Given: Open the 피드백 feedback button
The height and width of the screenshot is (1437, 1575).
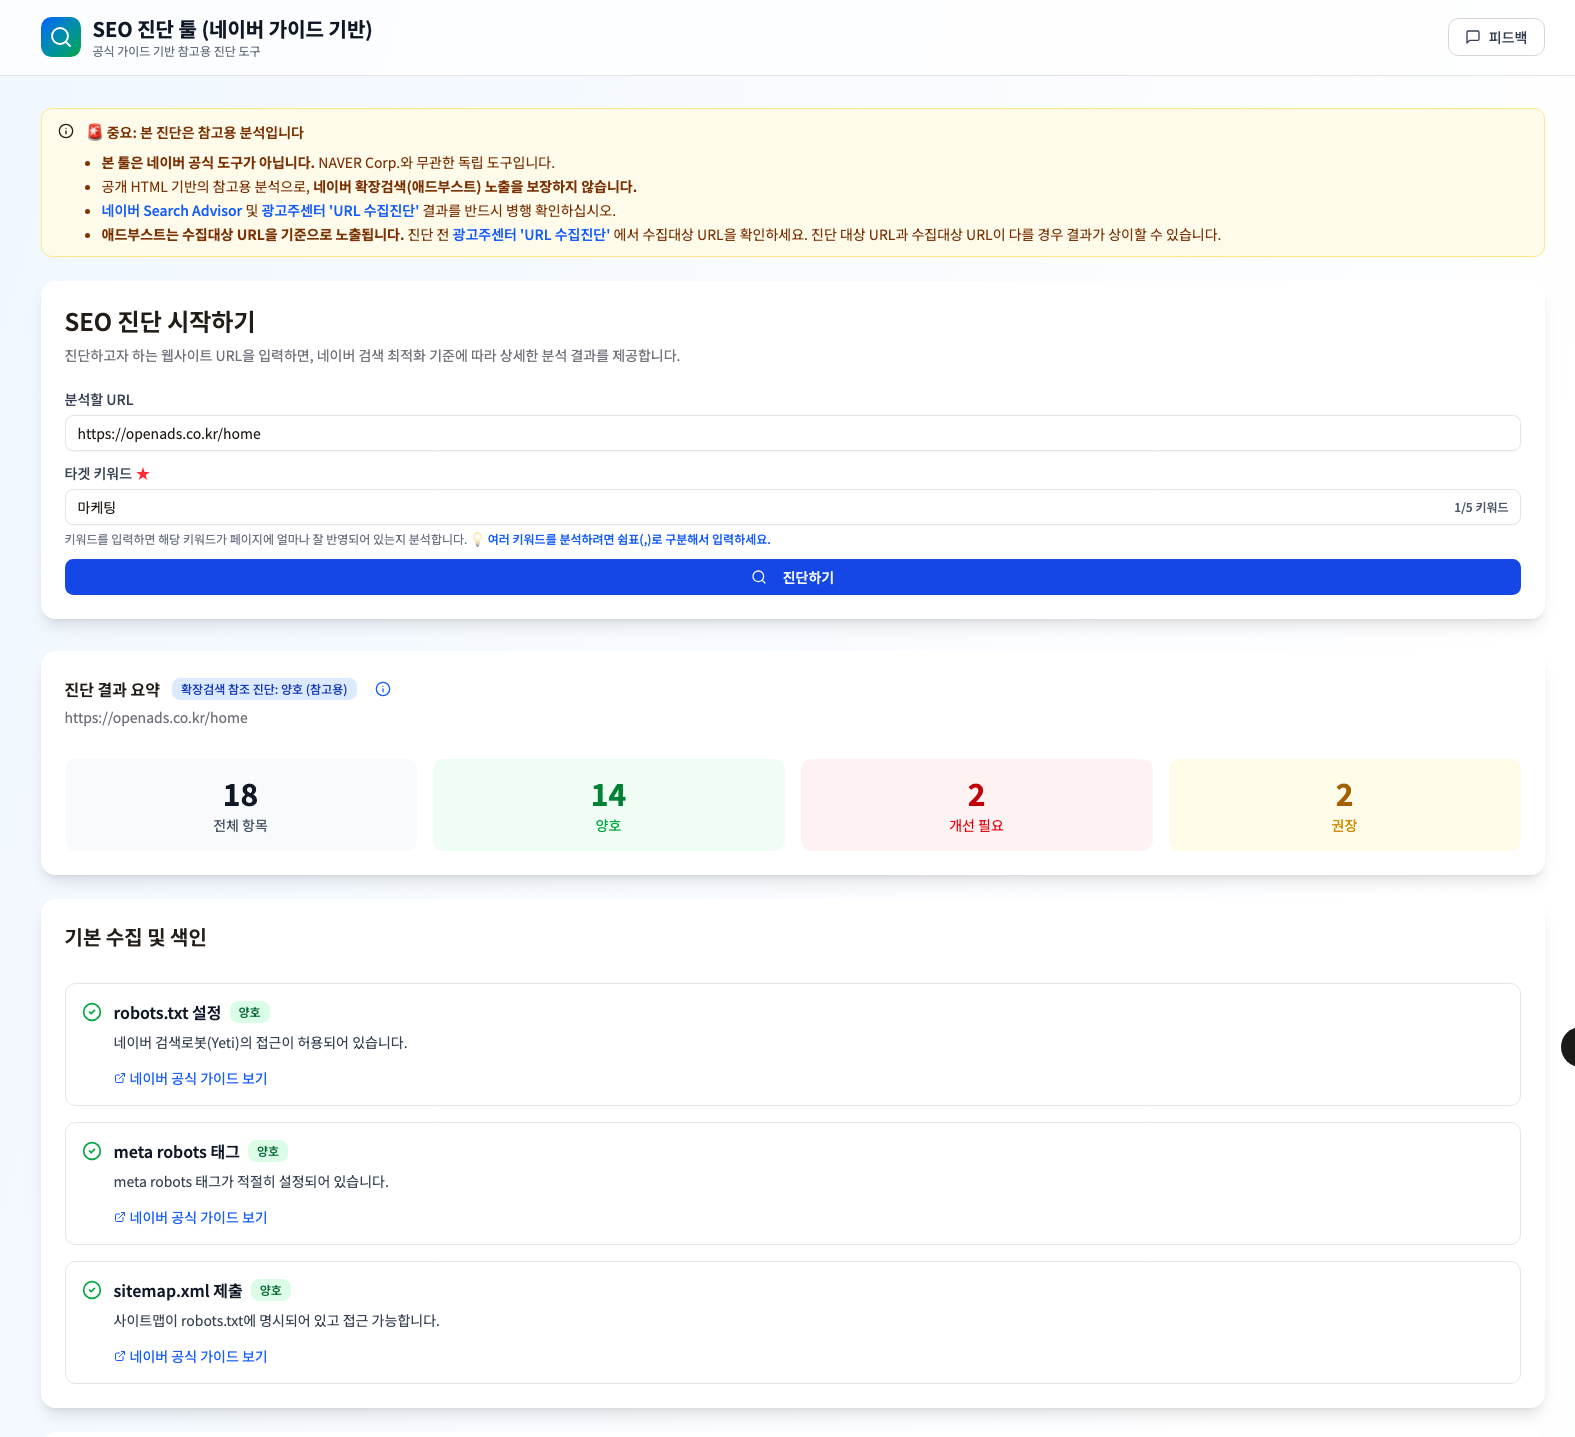Looking at the screenshot, I should (x=1495, y=37).
